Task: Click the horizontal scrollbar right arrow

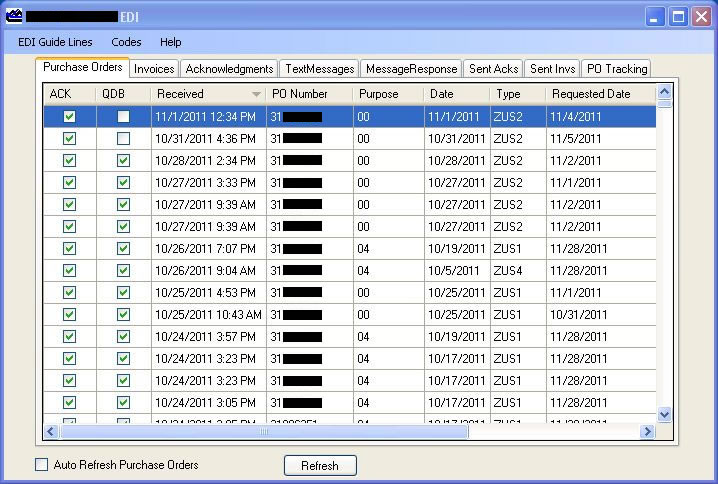Action: 647,431
